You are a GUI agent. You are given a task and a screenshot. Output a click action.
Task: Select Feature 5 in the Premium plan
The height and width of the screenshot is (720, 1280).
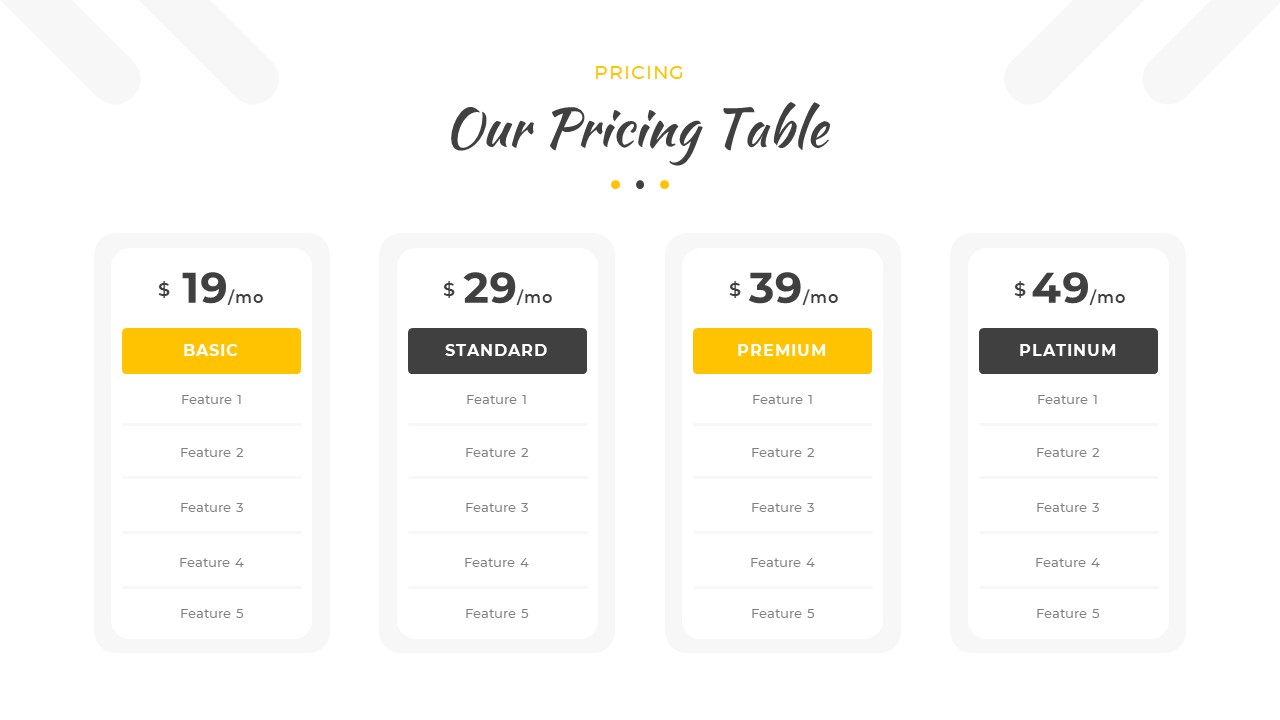tap(783, 614)
